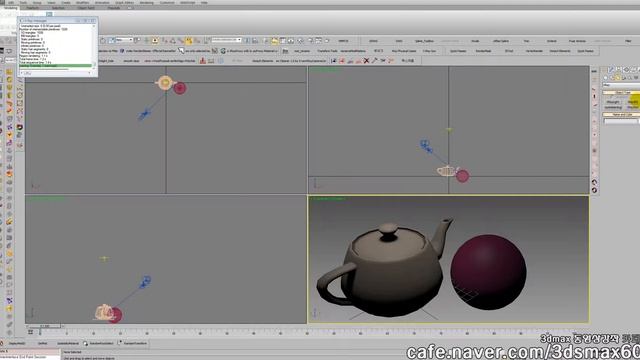Switch to the Populate ribbon tab
Image resolution: width=640 pixels, height=360 pixels.
click(x=113, y=8)
